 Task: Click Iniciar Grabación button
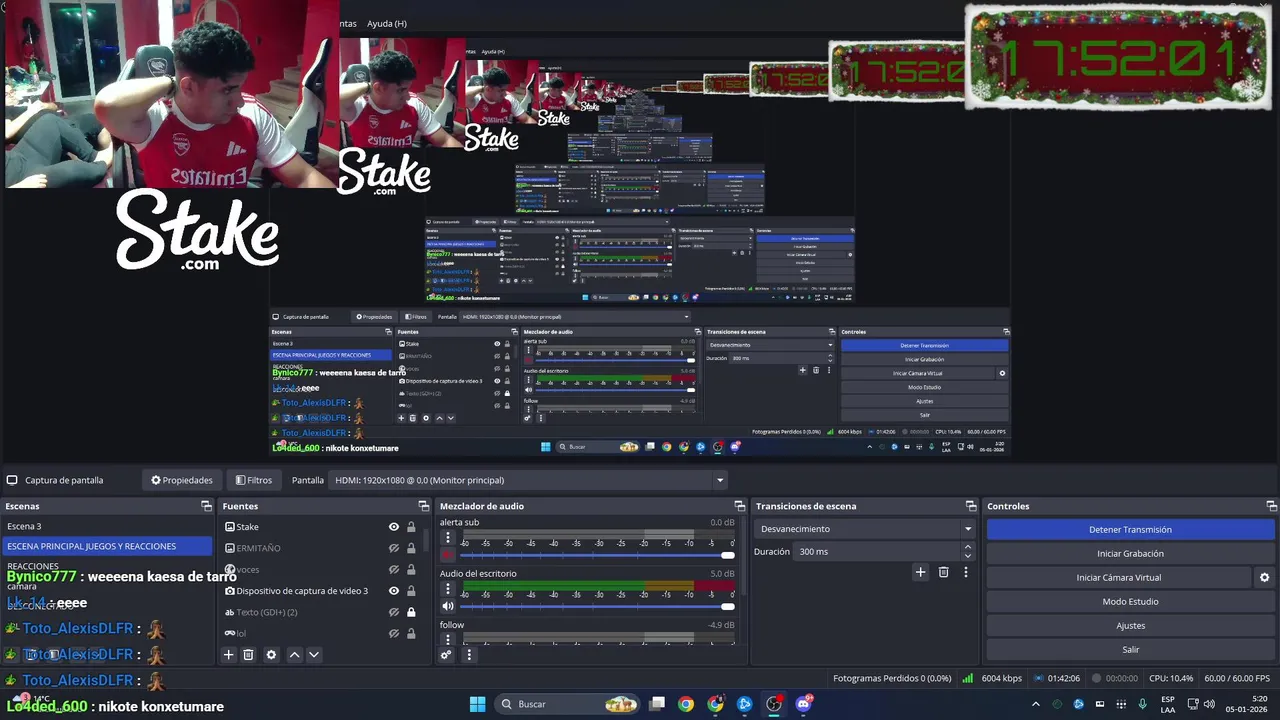(x=1130, y=554)
